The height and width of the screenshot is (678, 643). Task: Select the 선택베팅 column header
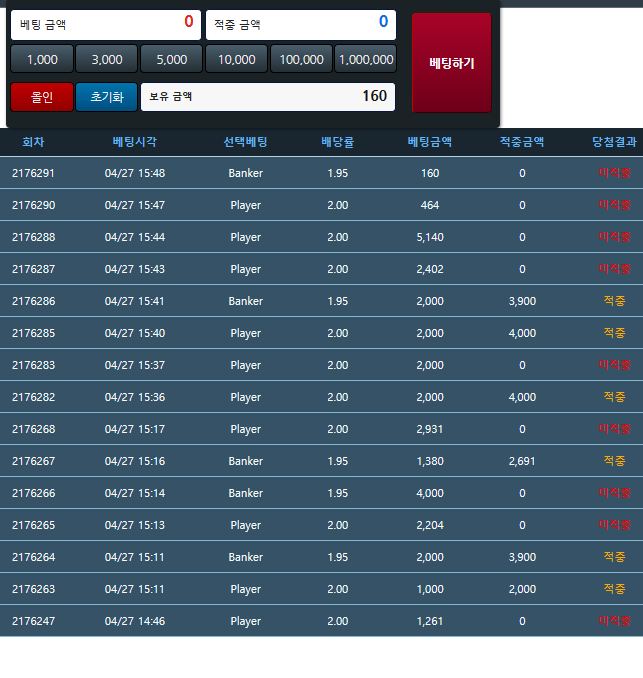[245, 142]
